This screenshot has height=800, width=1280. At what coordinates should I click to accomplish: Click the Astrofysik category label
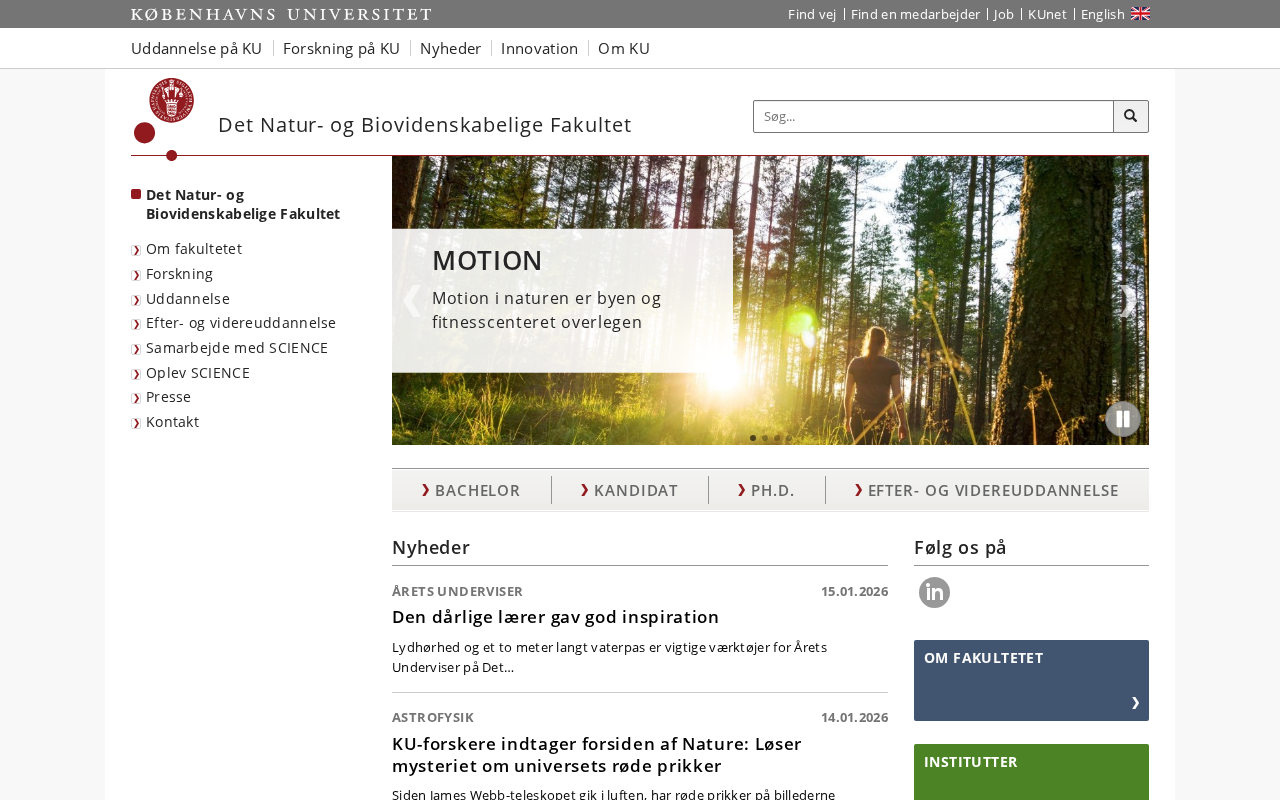pos(433,717)
